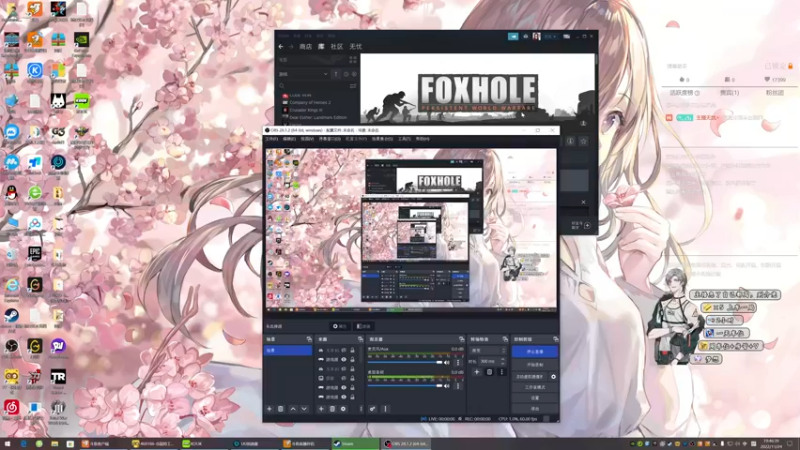Viewport: 800px width, 450px height.
Task: Open Steam notifications bell
Action: point(526,36)
